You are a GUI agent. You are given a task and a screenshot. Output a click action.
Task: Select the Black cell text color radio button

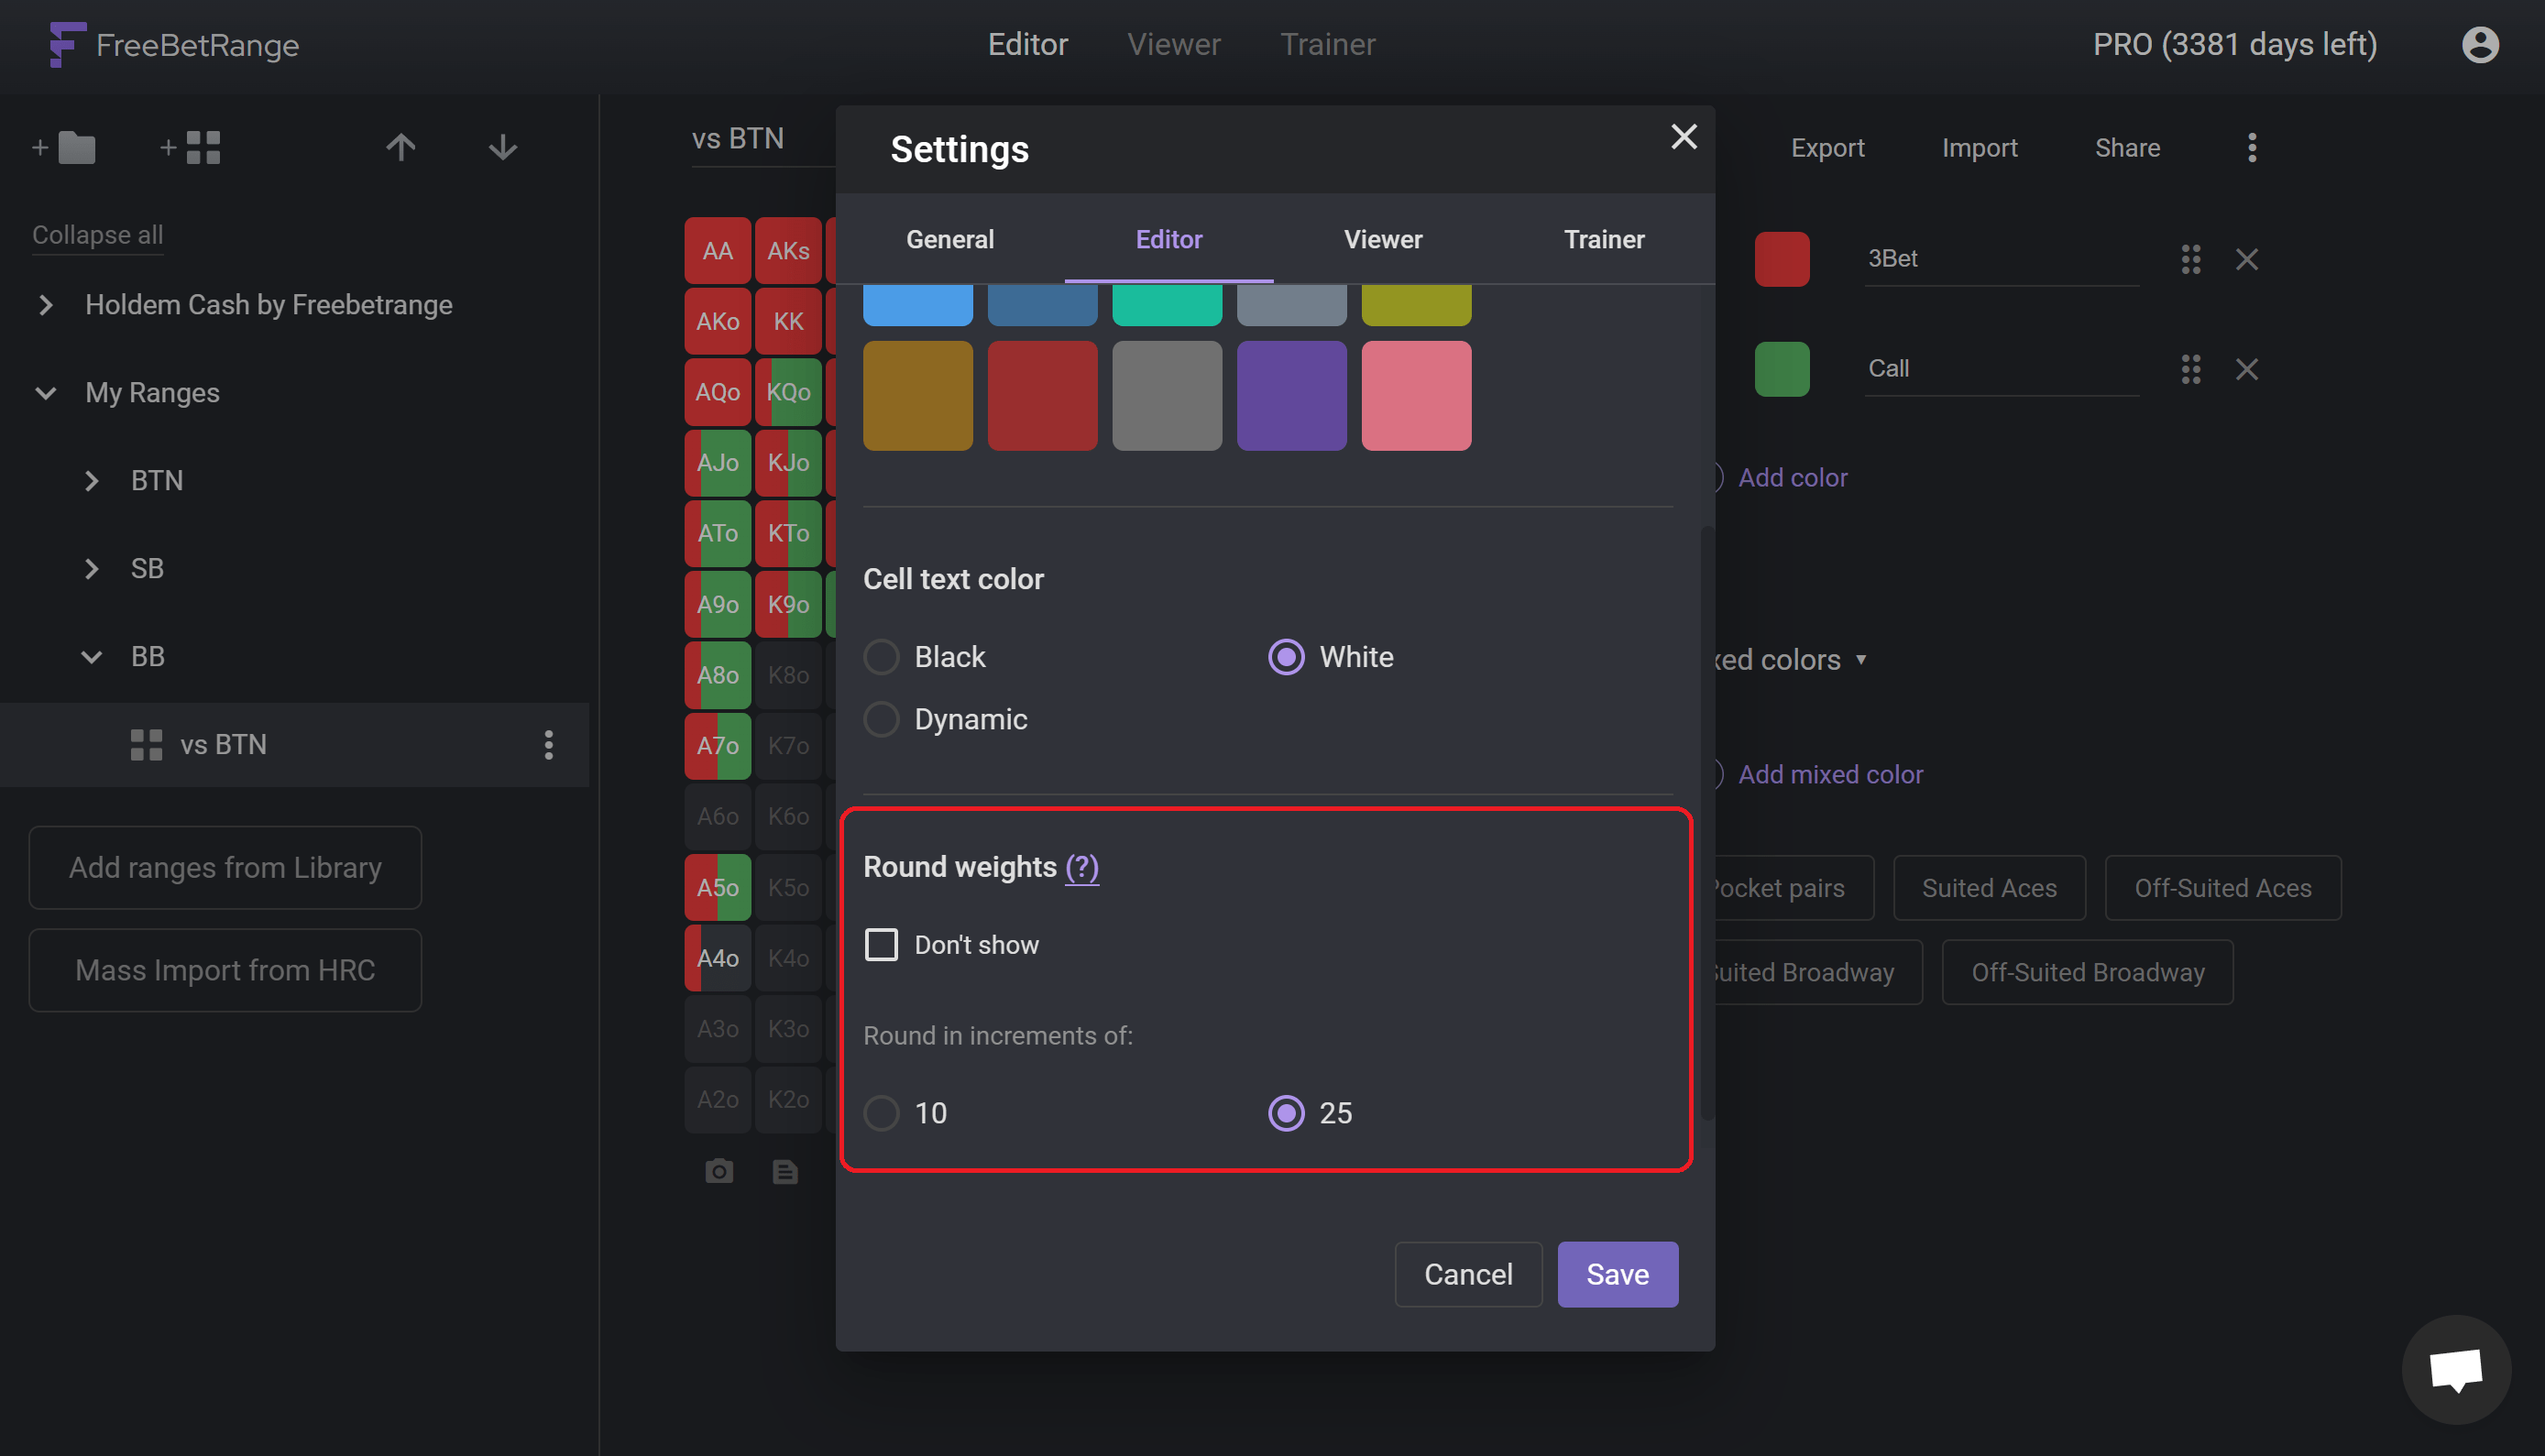point(881,657)
